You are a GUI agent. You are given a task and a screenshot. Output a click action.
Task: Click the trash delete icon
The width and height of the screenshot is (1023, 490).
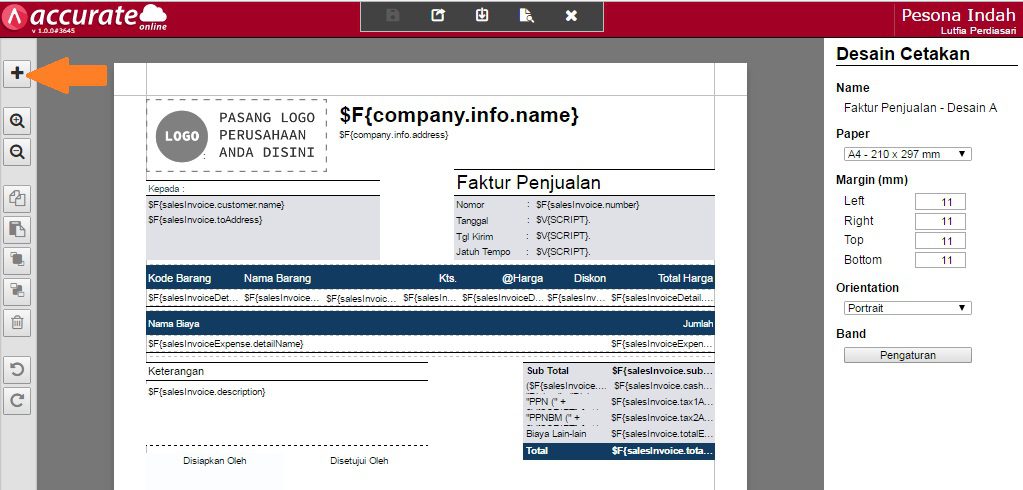pyautogui.click(x=17, y=322)
